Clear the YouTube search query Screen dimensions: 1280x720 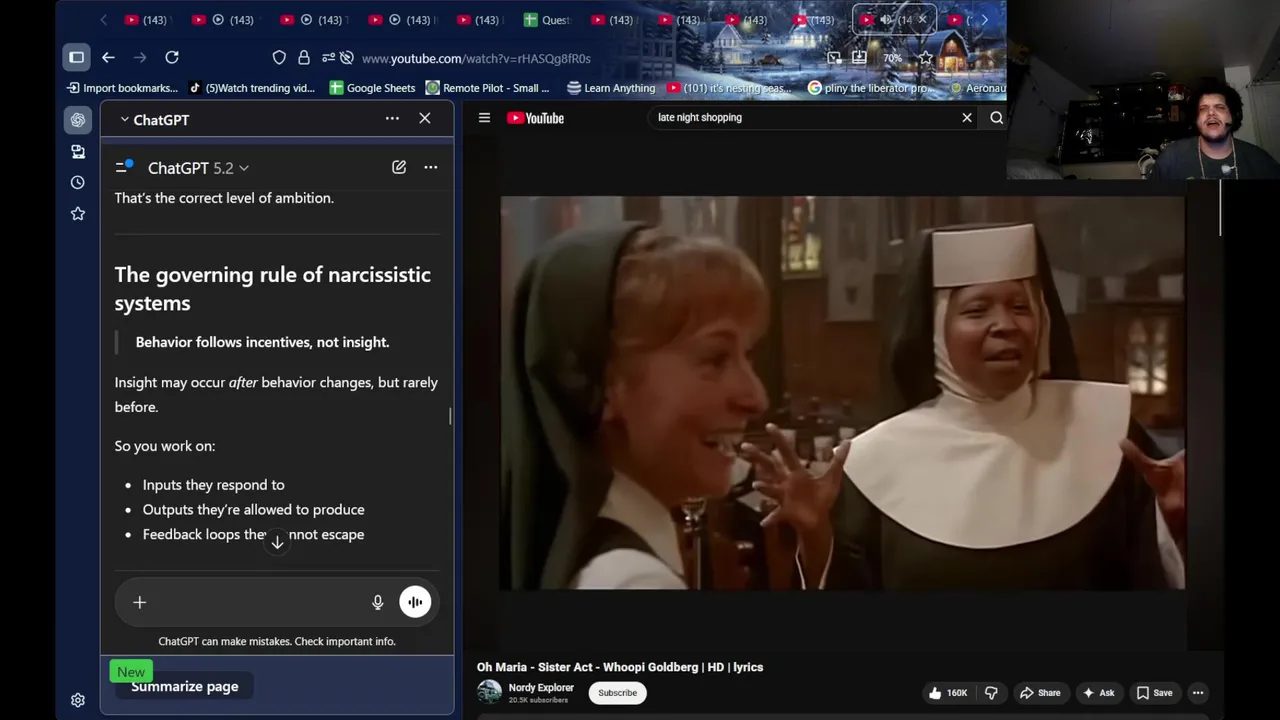pos(967,118)
